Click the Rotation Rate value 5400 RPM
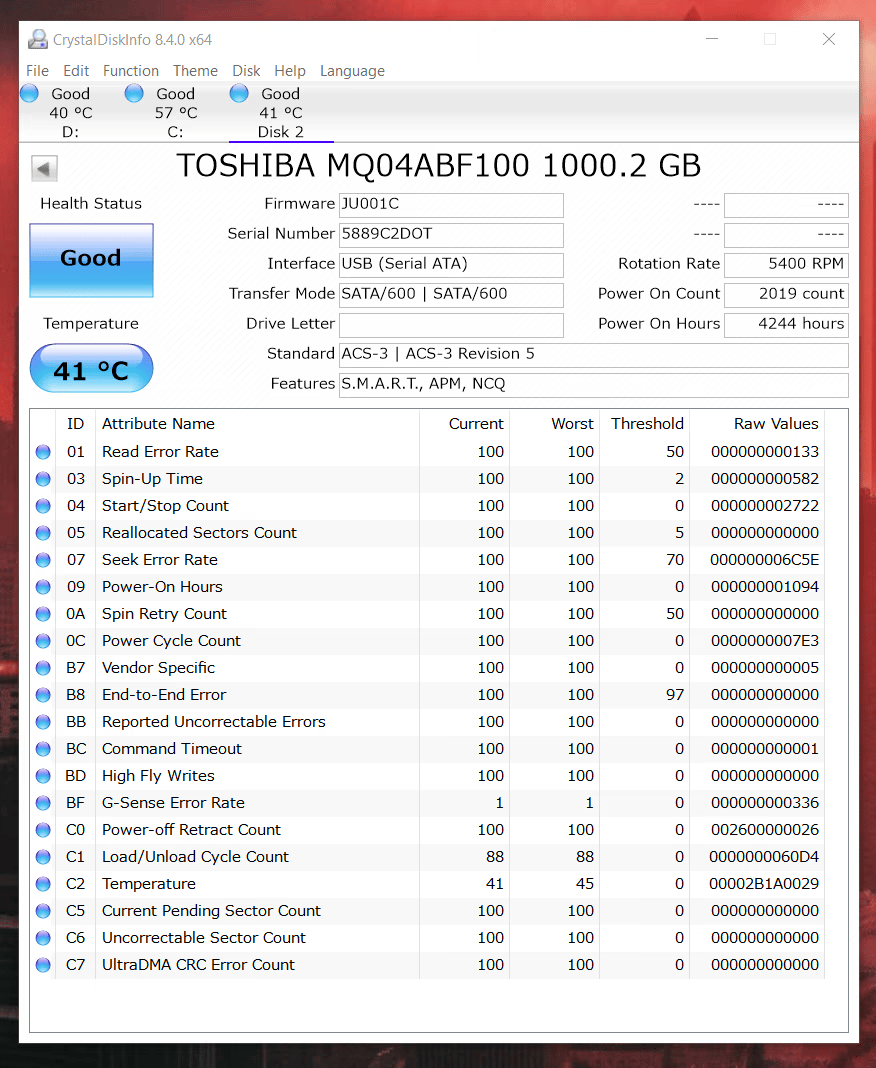This screenshot has height=1068, width=876. coord(786,264)
